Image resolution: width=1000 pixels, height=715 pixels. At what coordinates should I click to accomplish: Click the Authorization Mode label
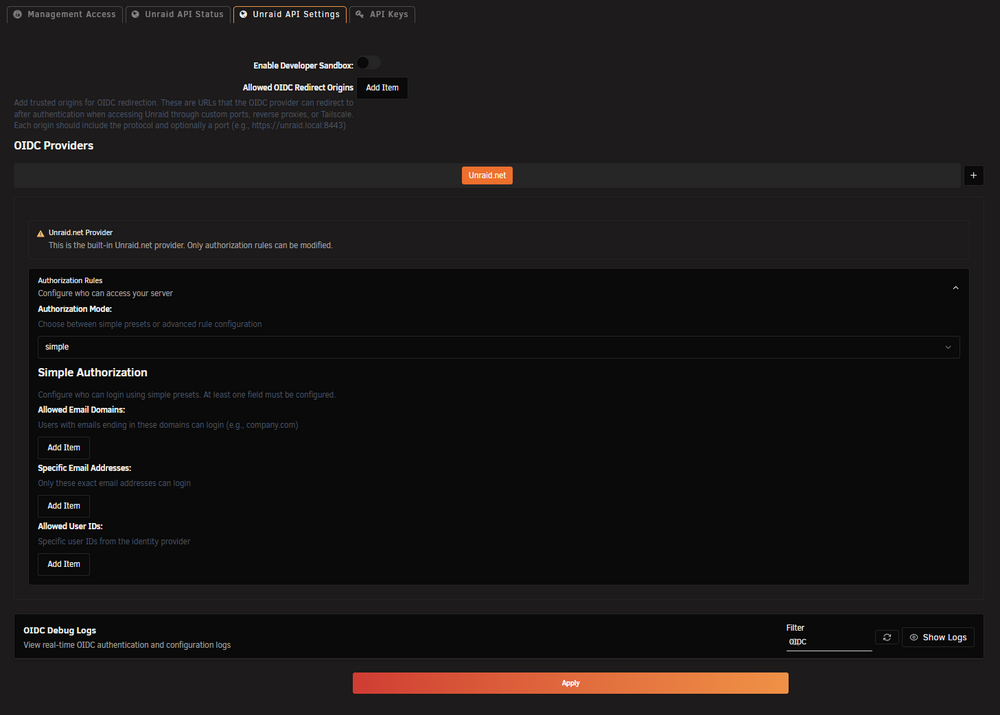tap(75, 309)
